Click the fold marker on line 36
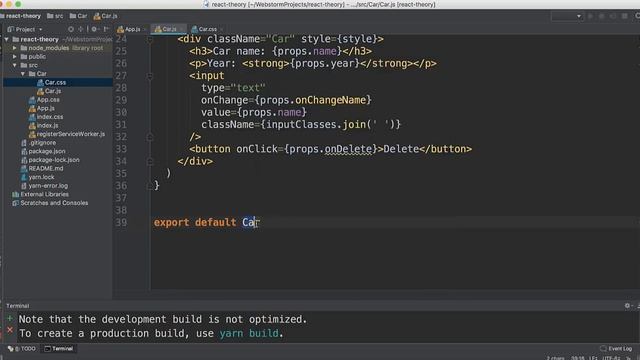Viewport: 640px width, 360px height. coord(150,186)
